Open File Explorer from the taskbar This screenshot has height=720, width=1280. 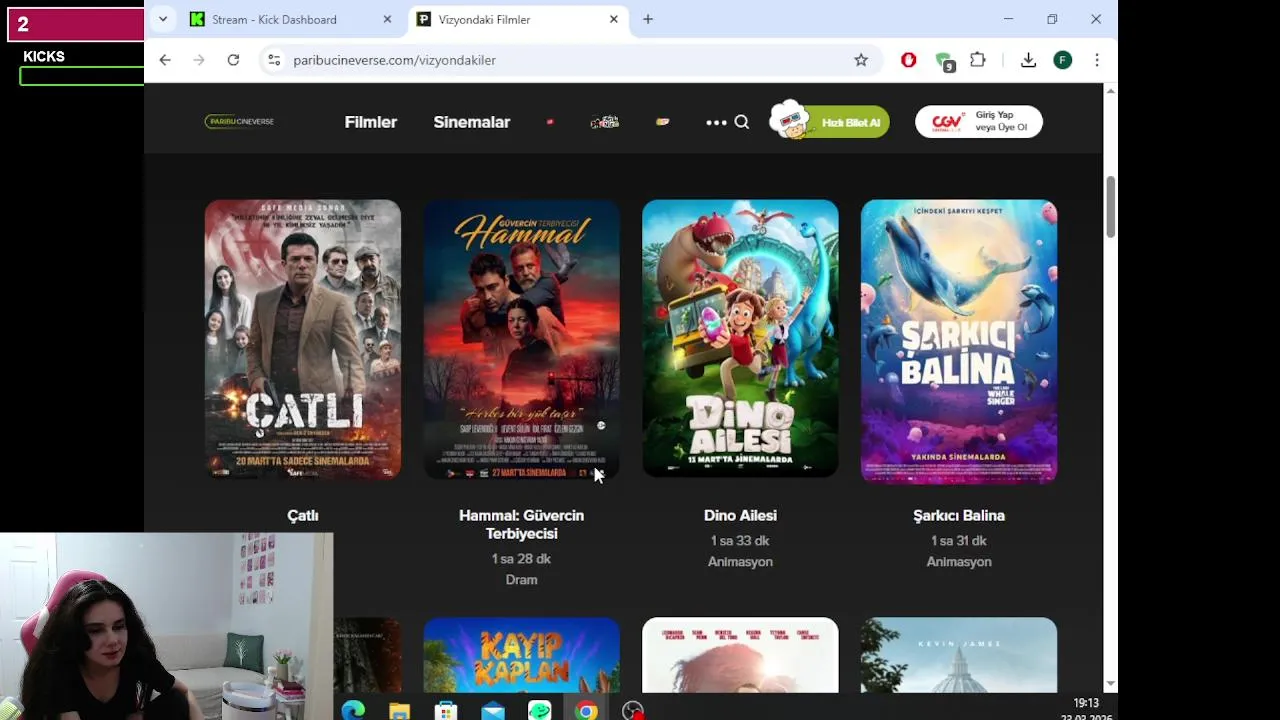(399, 711)
